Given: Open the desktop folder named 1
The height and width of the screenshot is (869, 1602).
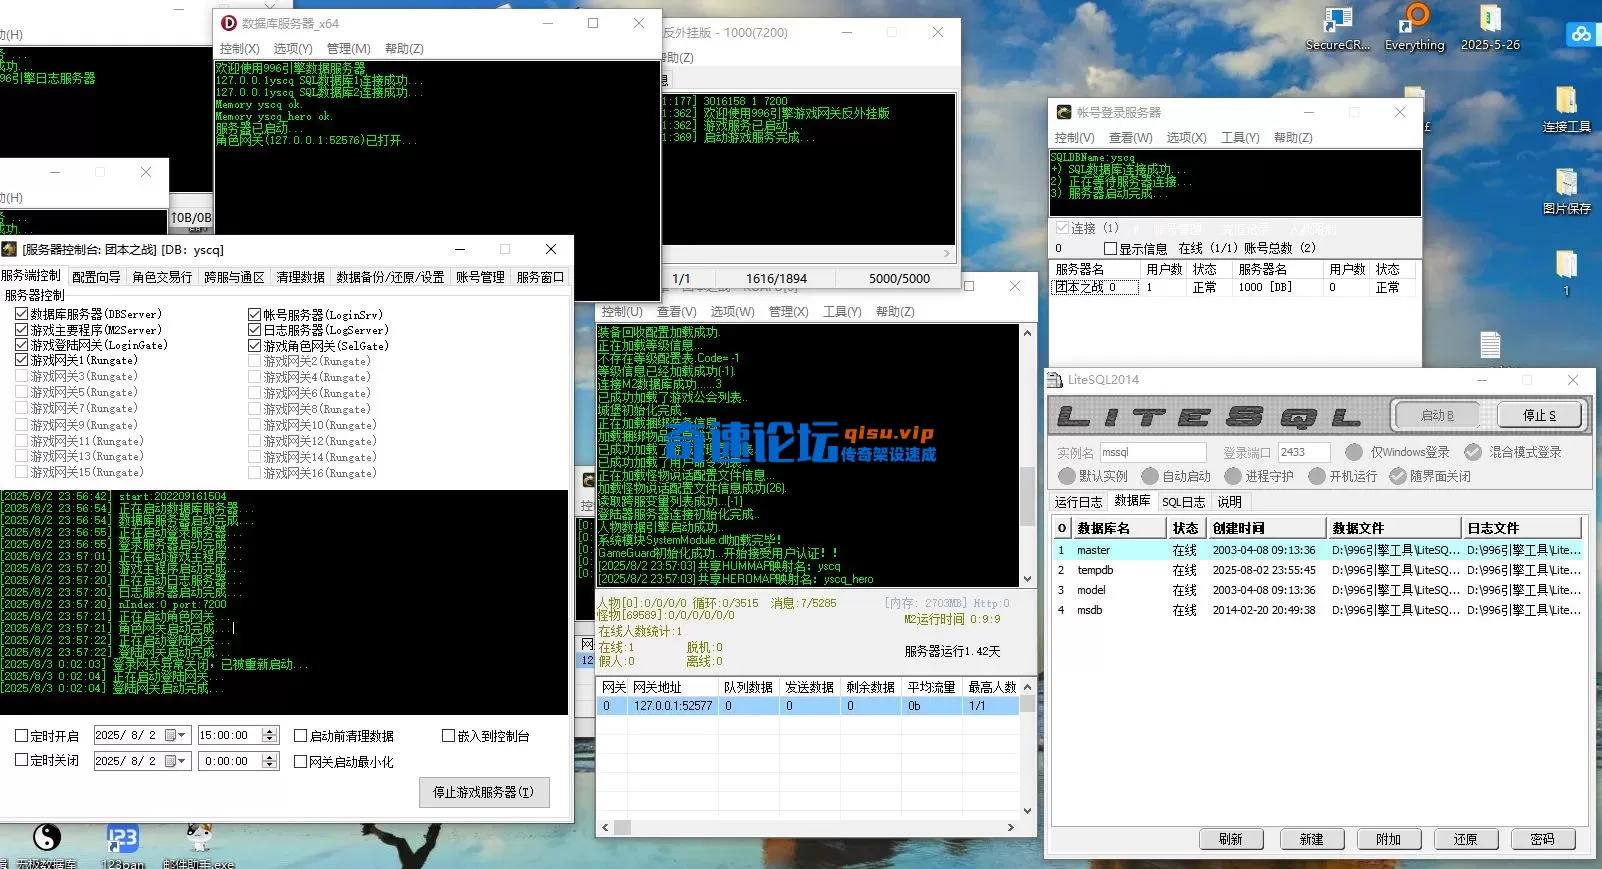Looking at the screenshot, I should pos(1566,272).
